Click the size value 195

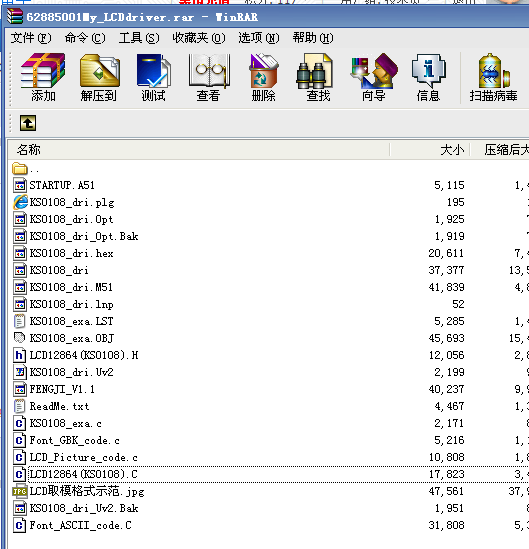point(455,202)
